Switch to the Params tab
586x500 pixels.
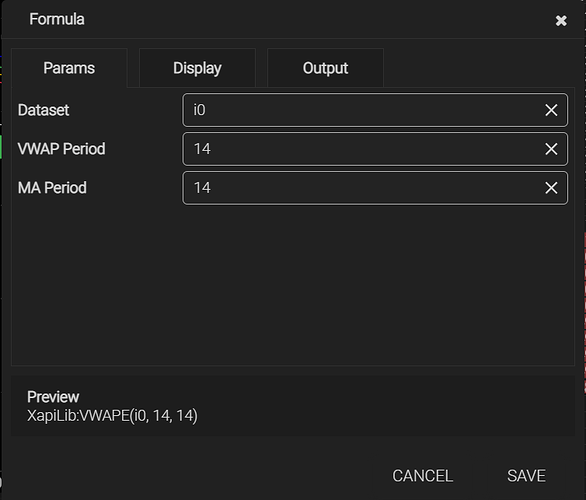click(x=69, y=68)
